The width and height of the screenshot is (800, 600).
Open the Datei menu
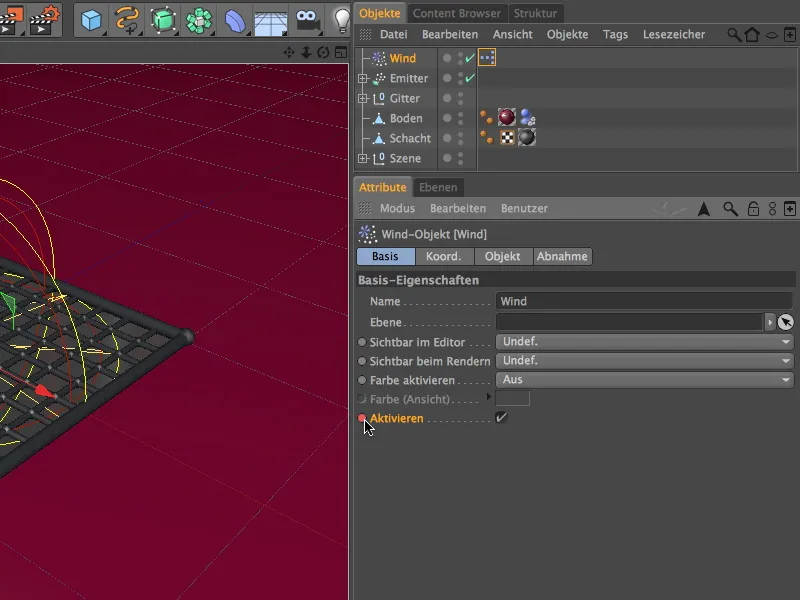pos(393,34)
